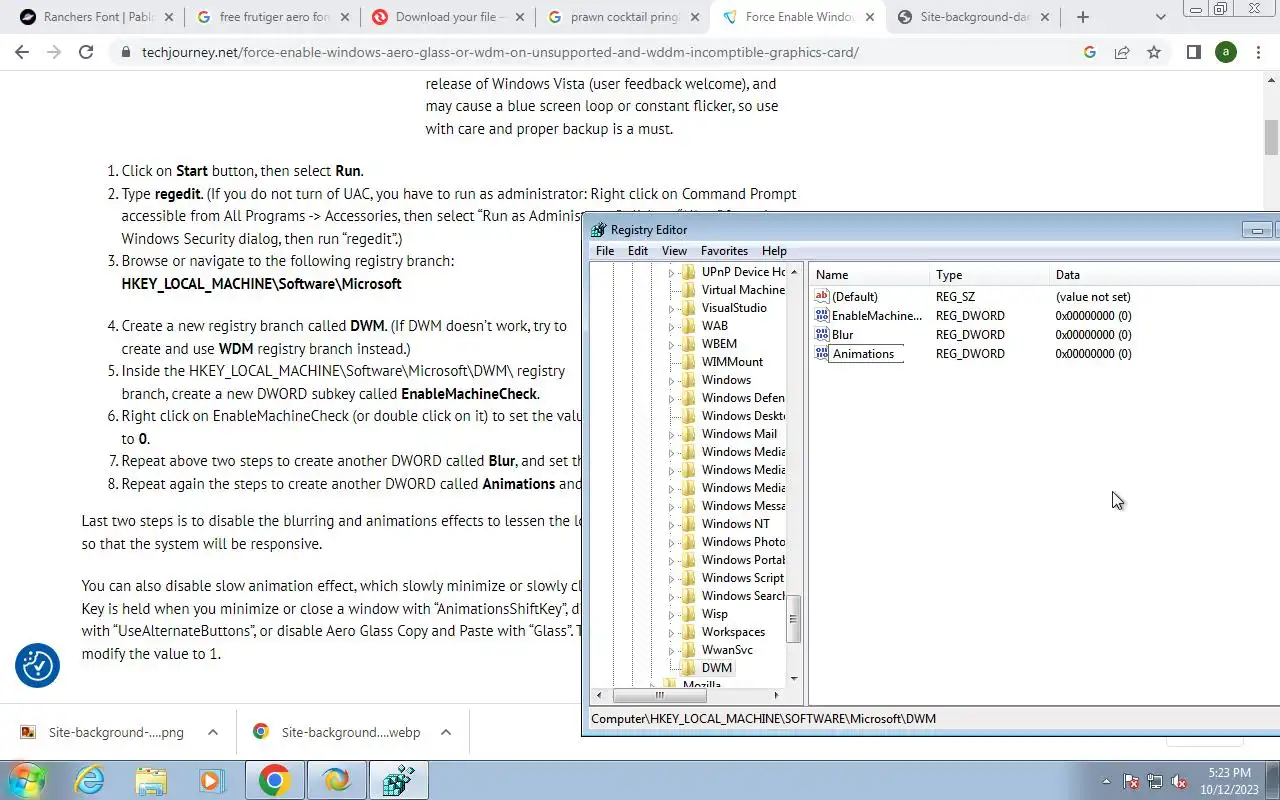
Task: Click the volume tray icon
Action: [x=1179, y=782]
